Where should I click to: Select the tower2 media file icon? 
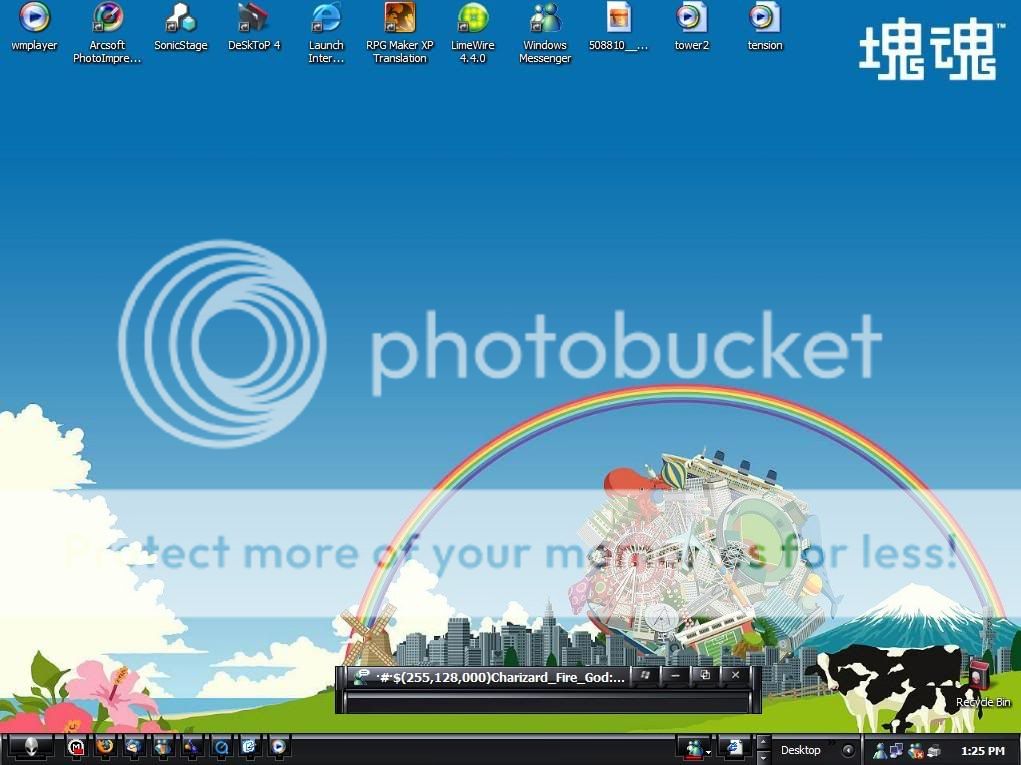(x=691, y=18)
